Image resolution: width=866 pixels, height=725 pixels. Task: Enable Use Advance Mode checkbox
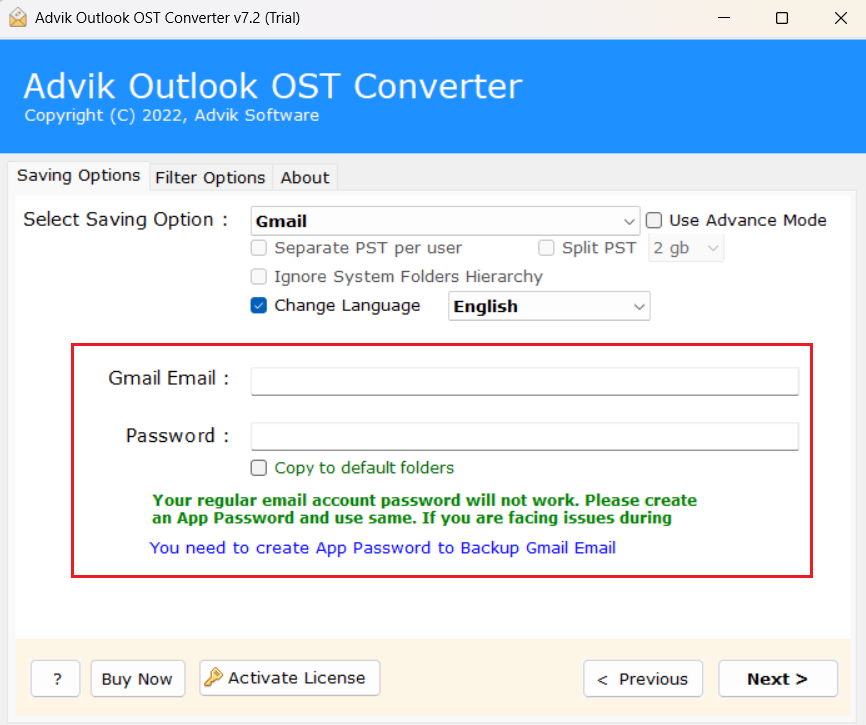(x=654, y=220)
